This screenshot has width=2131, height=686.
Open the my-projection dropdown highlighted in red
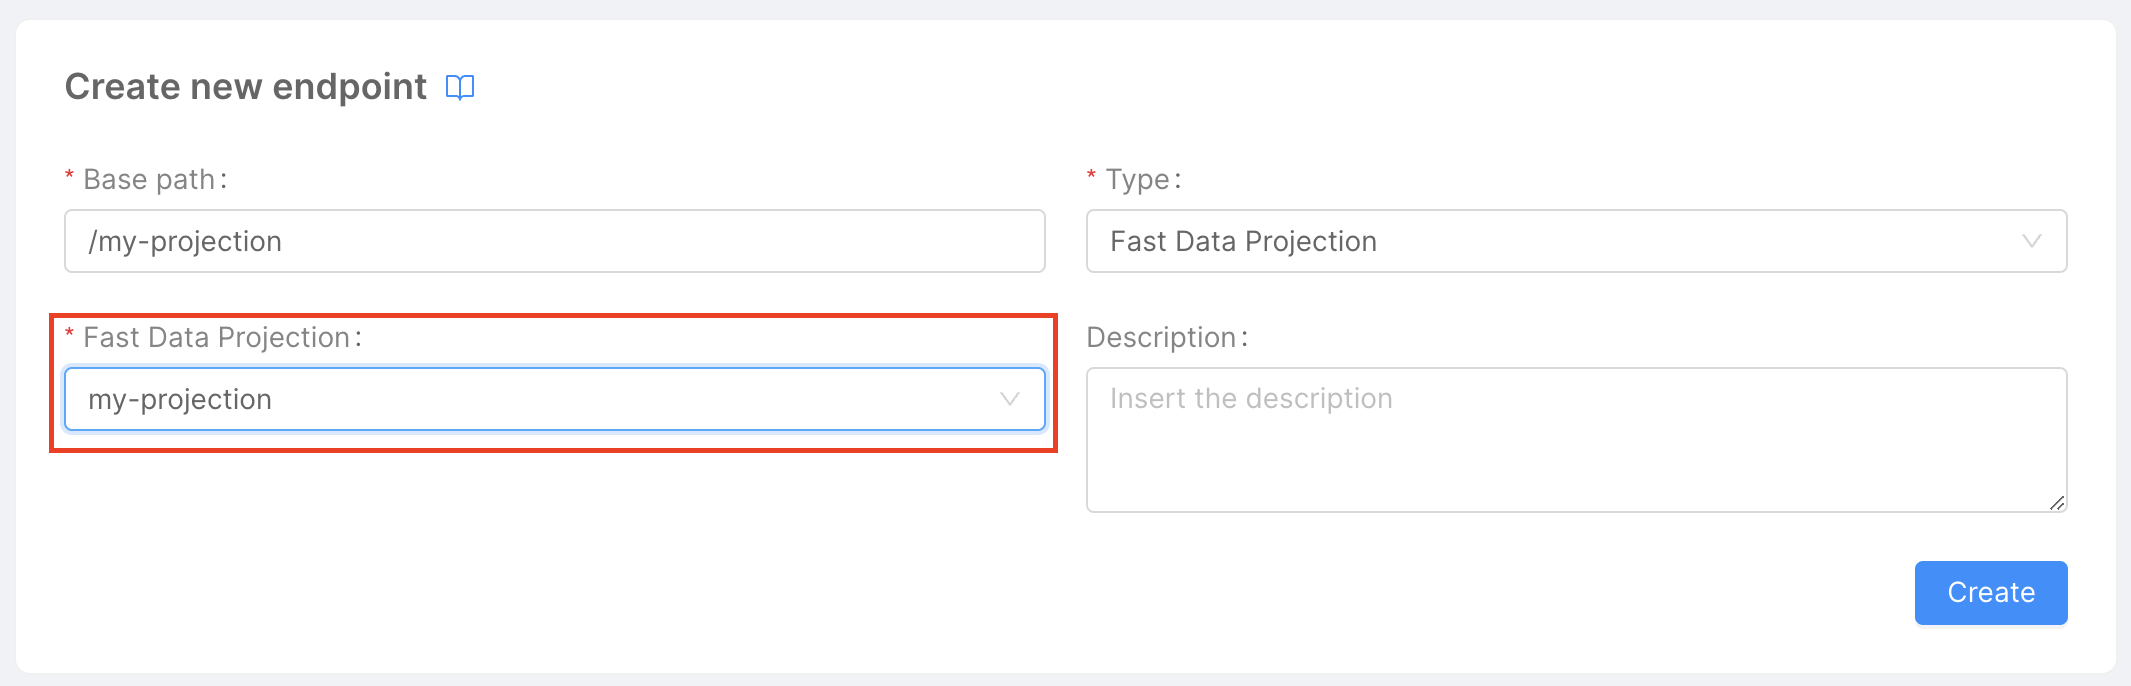coord(554,399)
